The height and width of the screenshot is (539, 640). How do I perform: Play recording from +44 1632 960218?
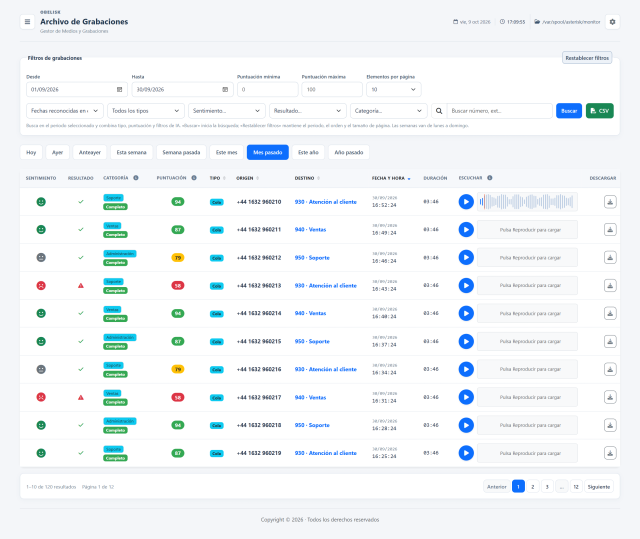coord(466,425)
